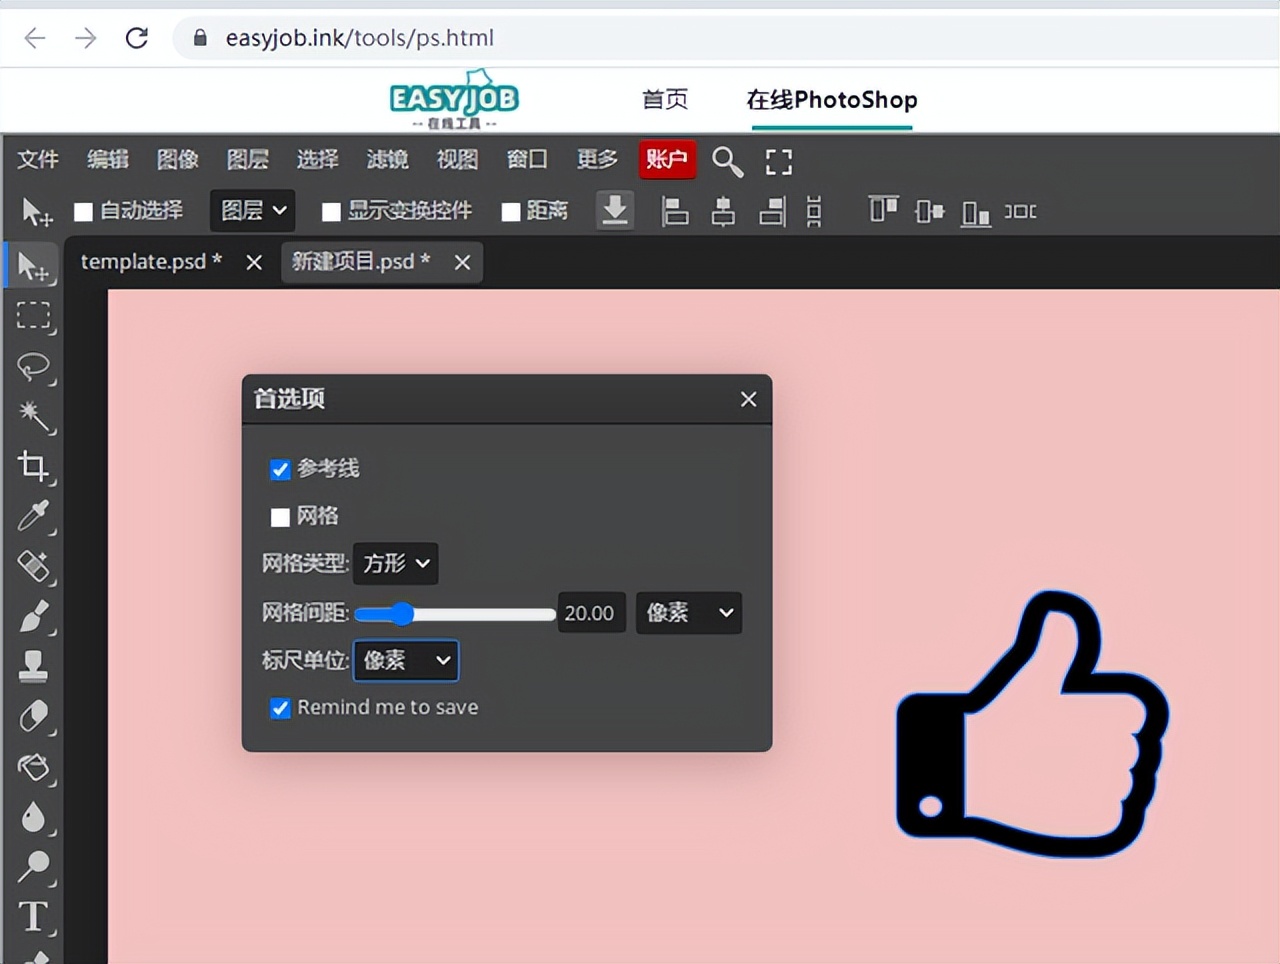Switch to the Eraser tool

click(35, 717)
